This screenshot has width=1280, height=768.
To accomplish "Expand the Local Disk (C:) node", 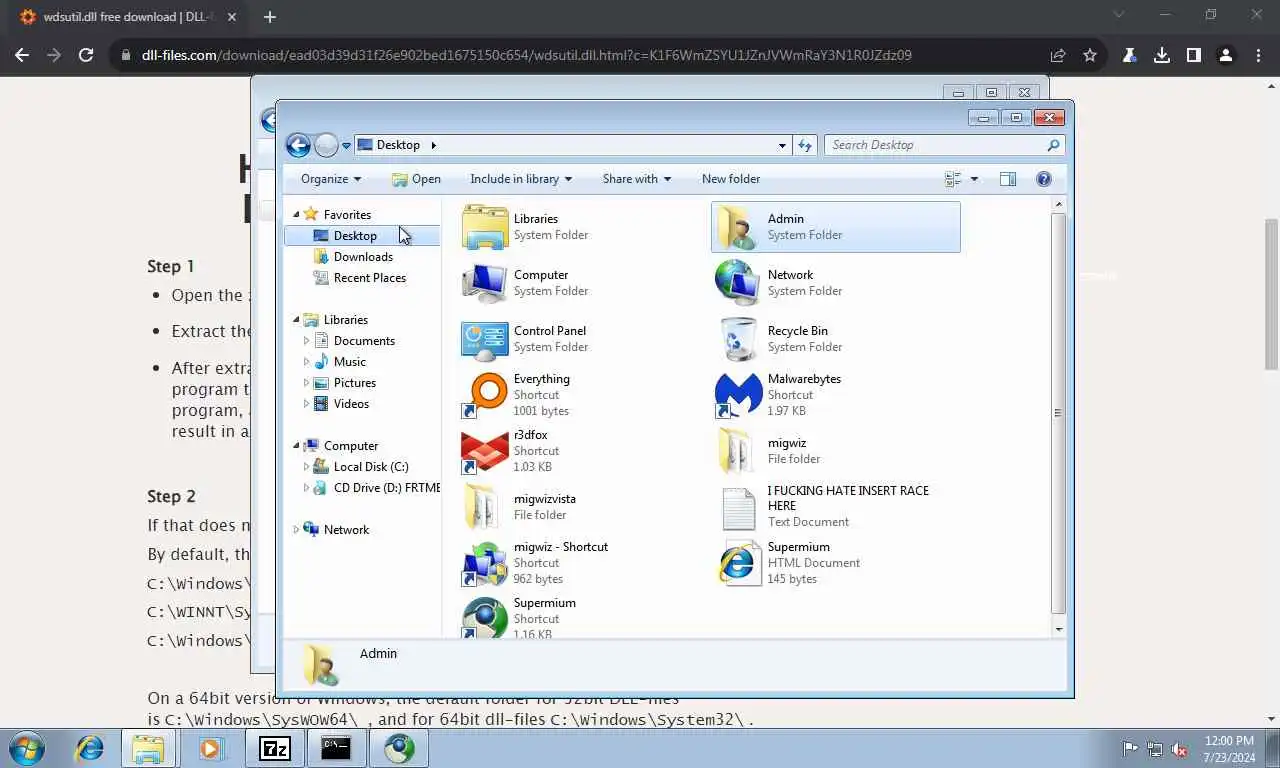I will click(306, 467).
